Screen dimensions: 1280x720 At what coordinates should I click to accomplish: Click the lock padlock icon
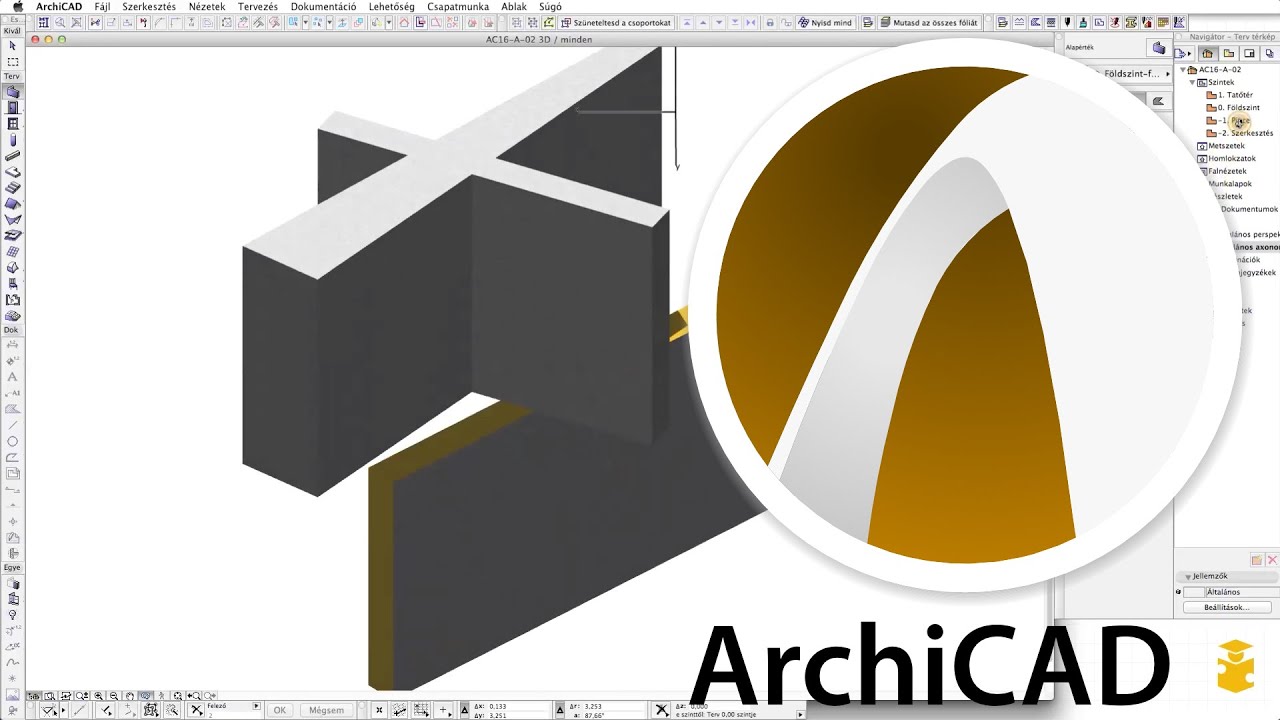[768, 22]
